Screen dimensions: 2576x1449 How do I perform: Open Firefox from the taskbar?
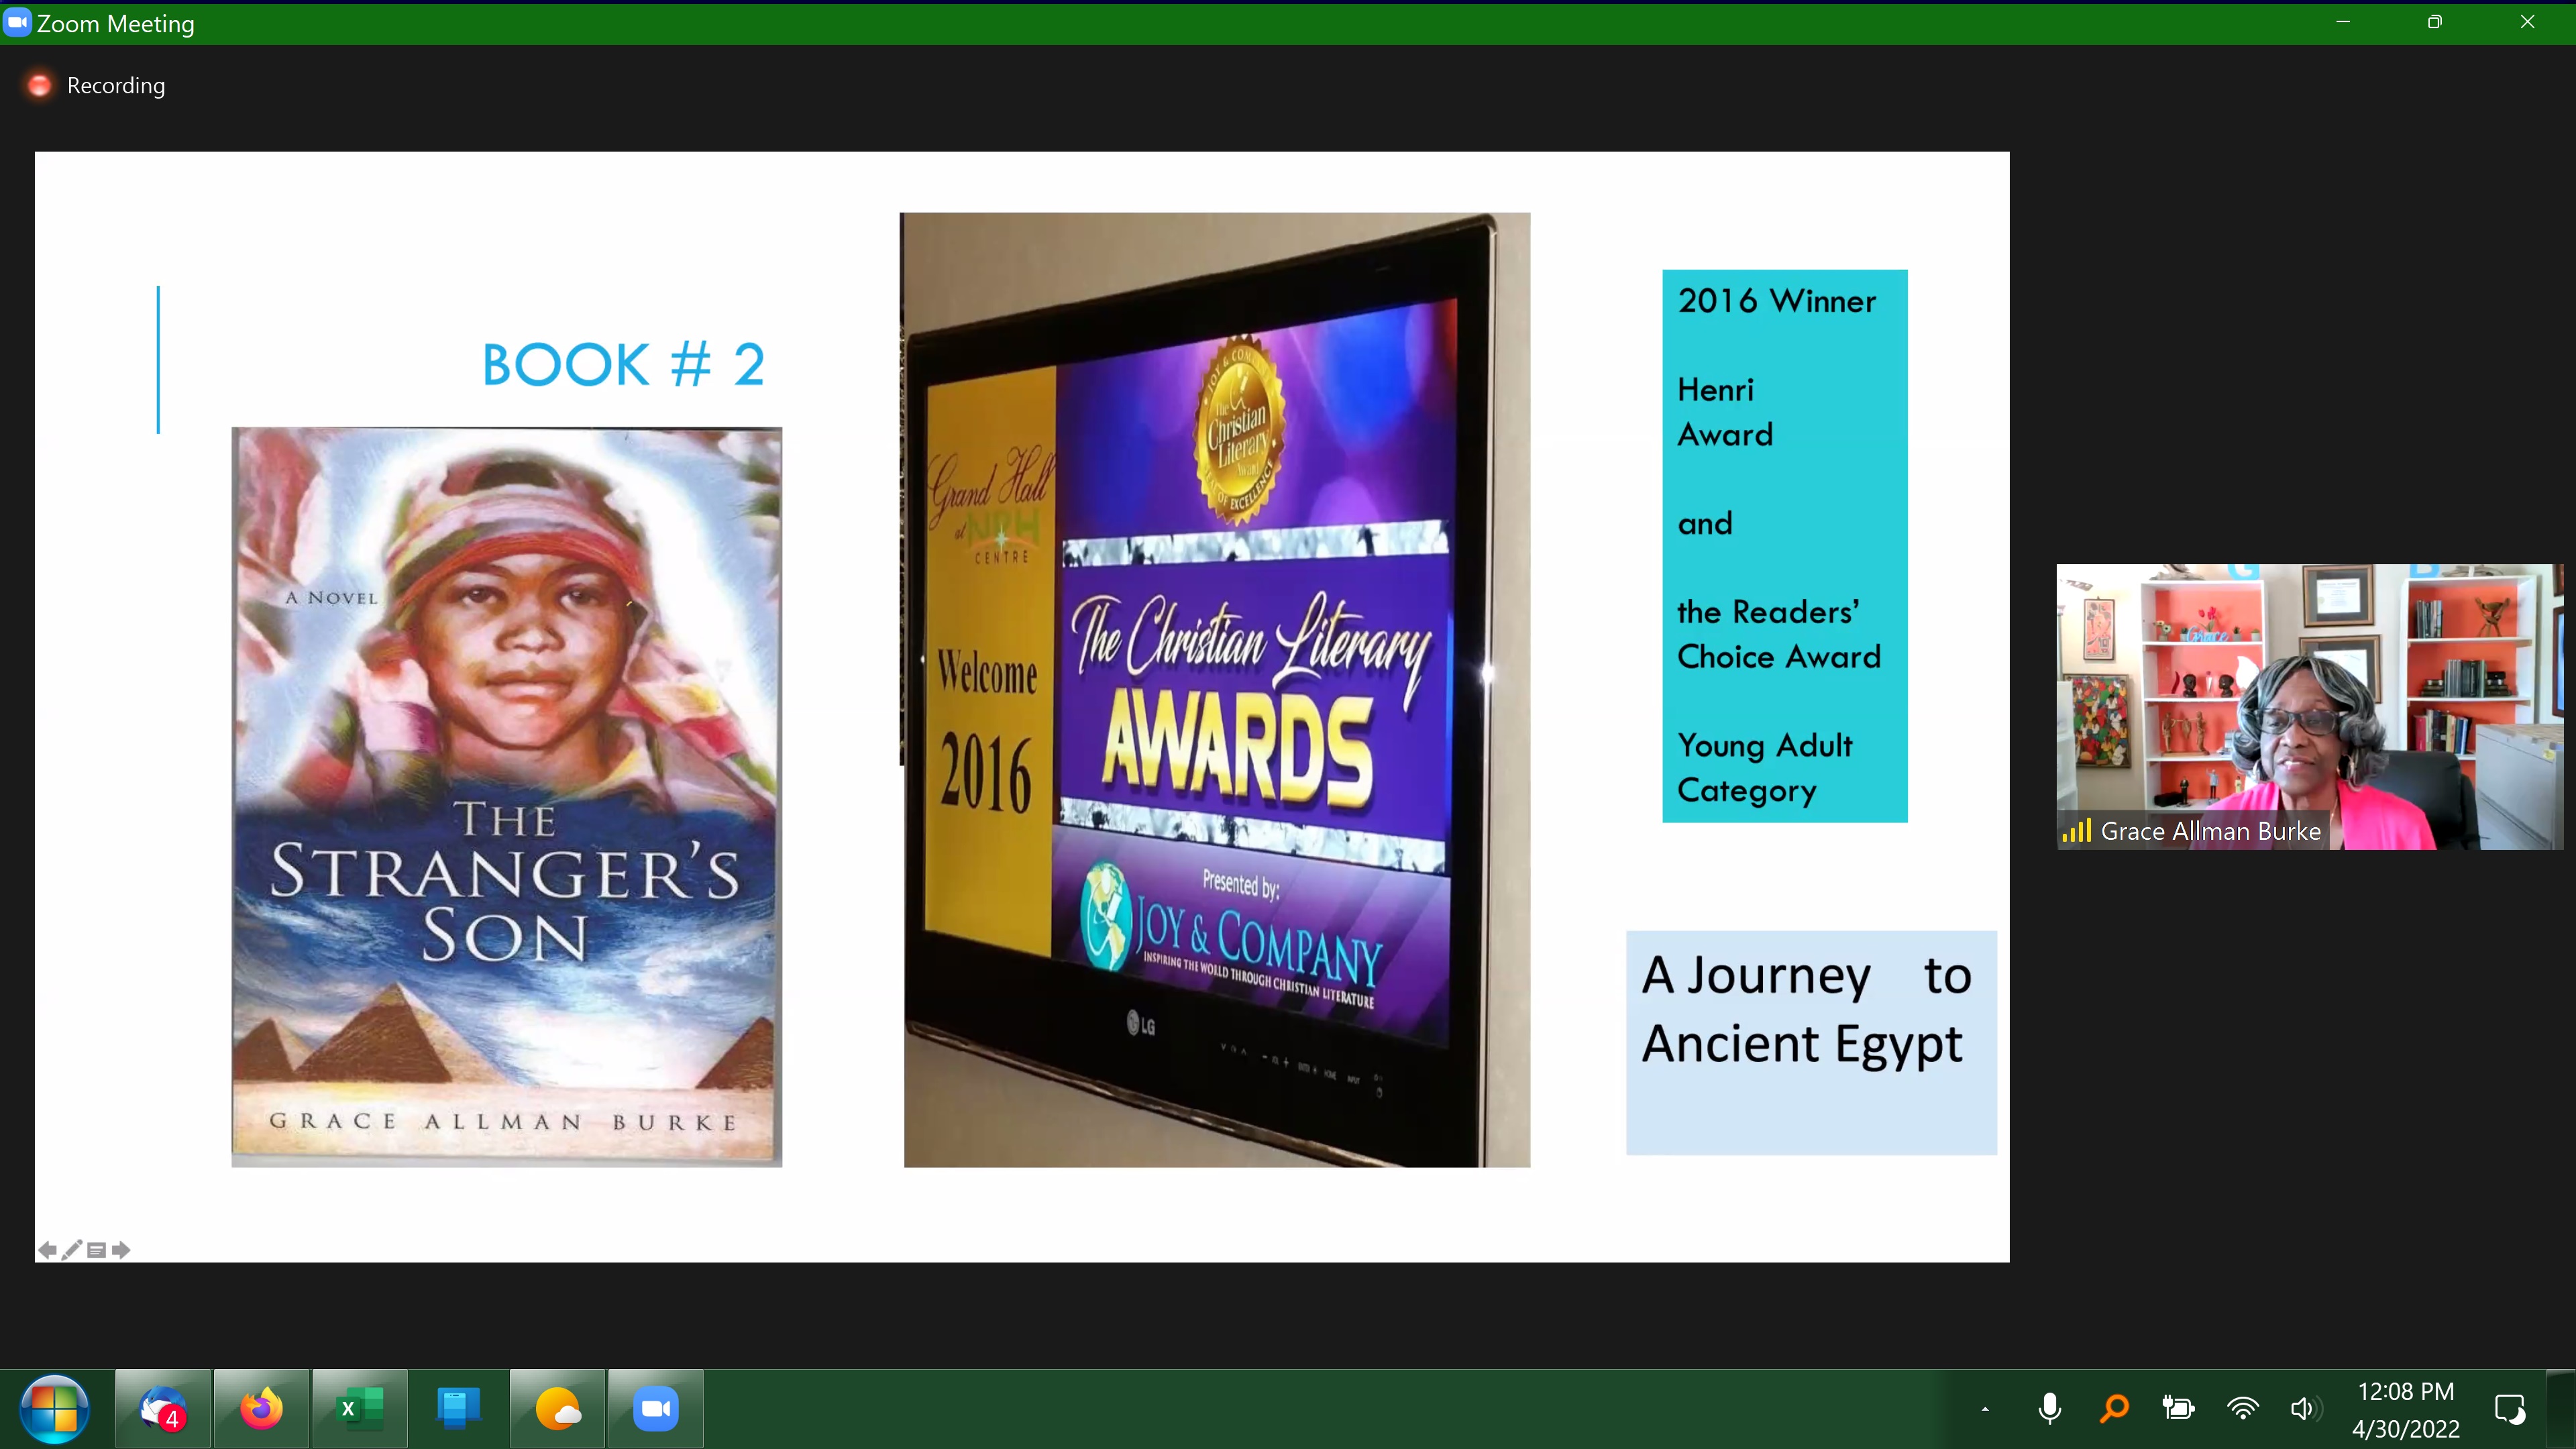coord(261,1409)
